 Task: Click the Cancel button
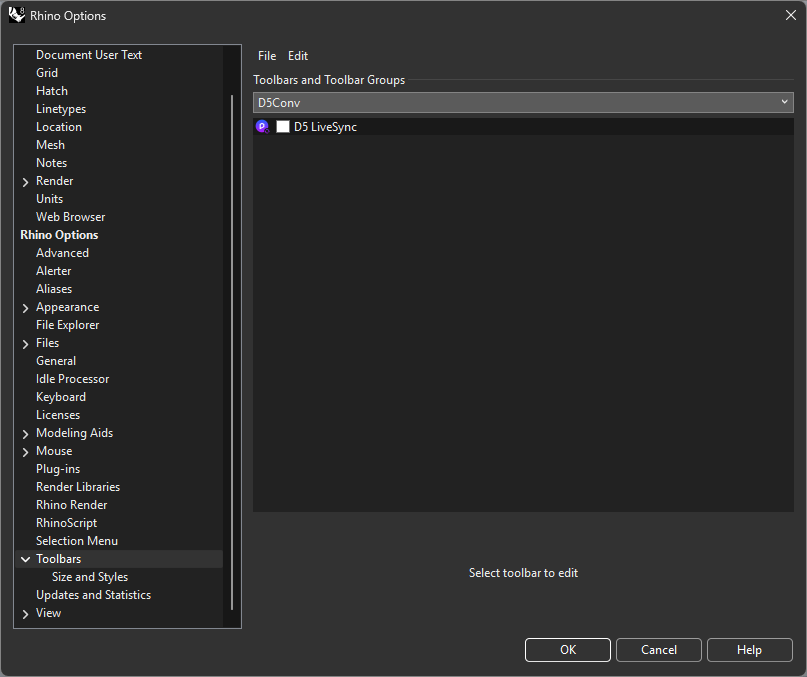659,650
